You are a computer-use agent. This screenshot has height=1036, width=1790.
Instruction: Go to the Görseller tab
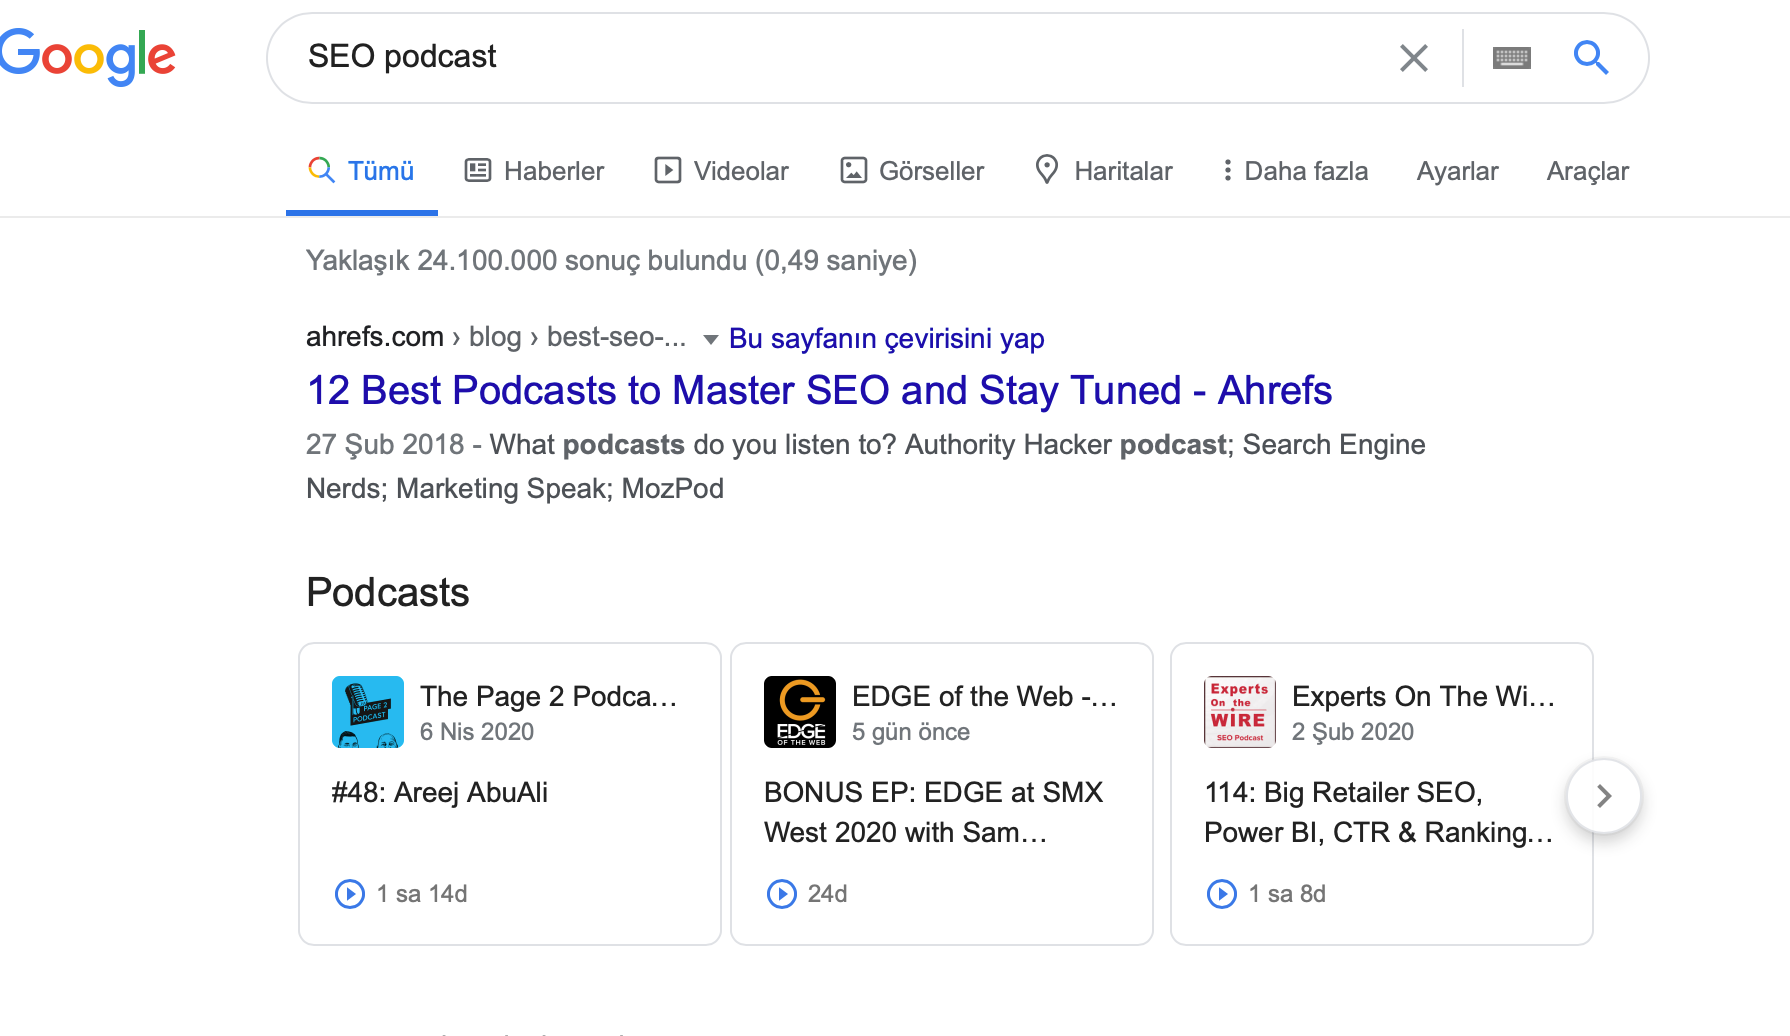tap(911, 171)
